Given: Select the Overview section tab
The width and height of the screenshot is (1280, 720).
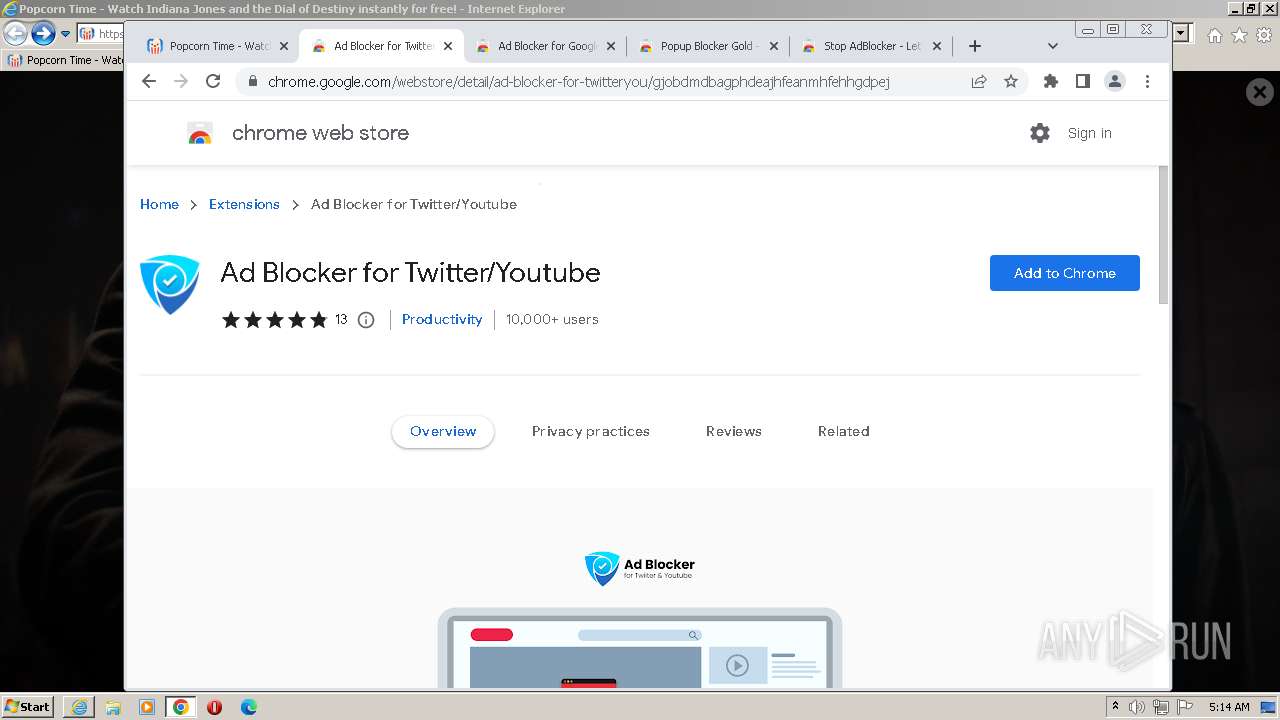Looking at the screenshot, I should coord(443,432).
